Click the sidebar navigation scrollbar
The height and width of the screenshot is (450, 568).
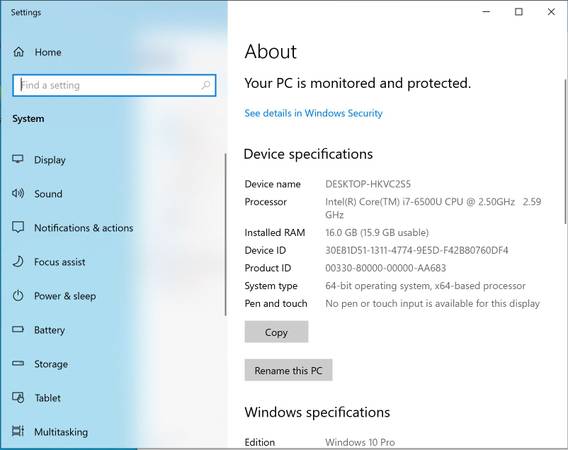(225, 234)
